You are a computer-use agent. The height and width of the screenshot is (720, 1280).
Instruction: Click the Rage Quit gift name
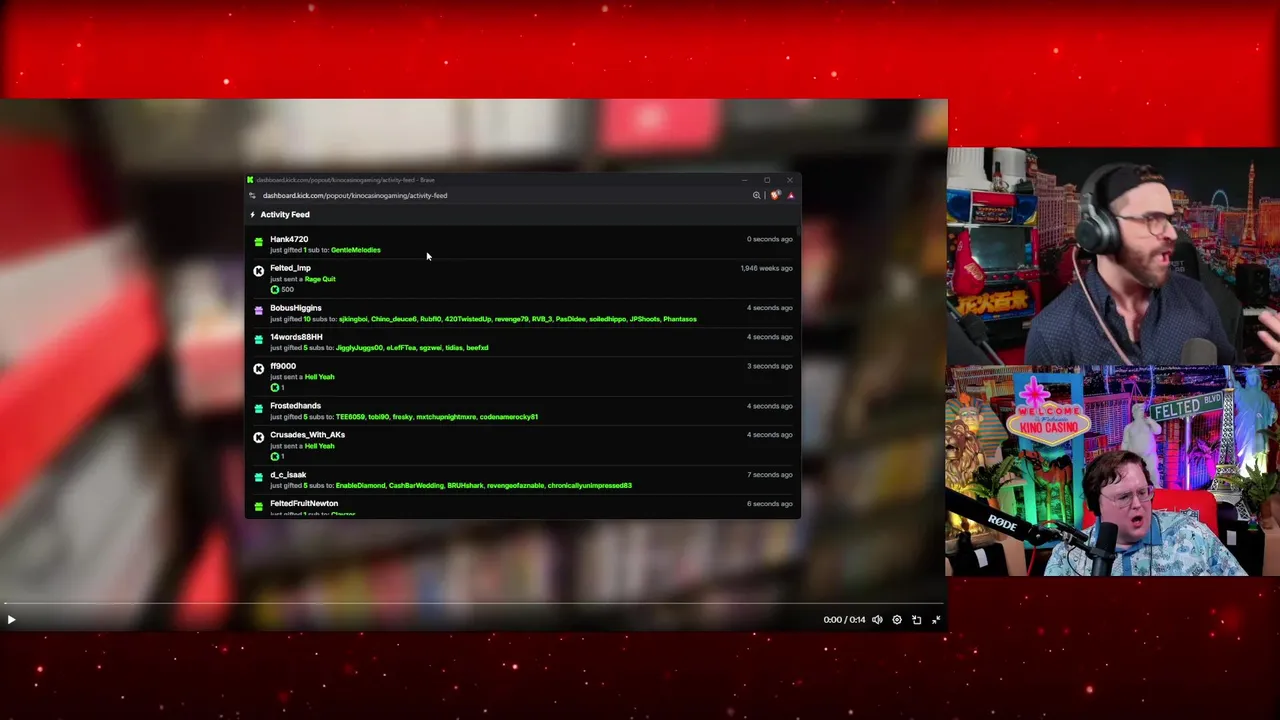click(320, 279)
